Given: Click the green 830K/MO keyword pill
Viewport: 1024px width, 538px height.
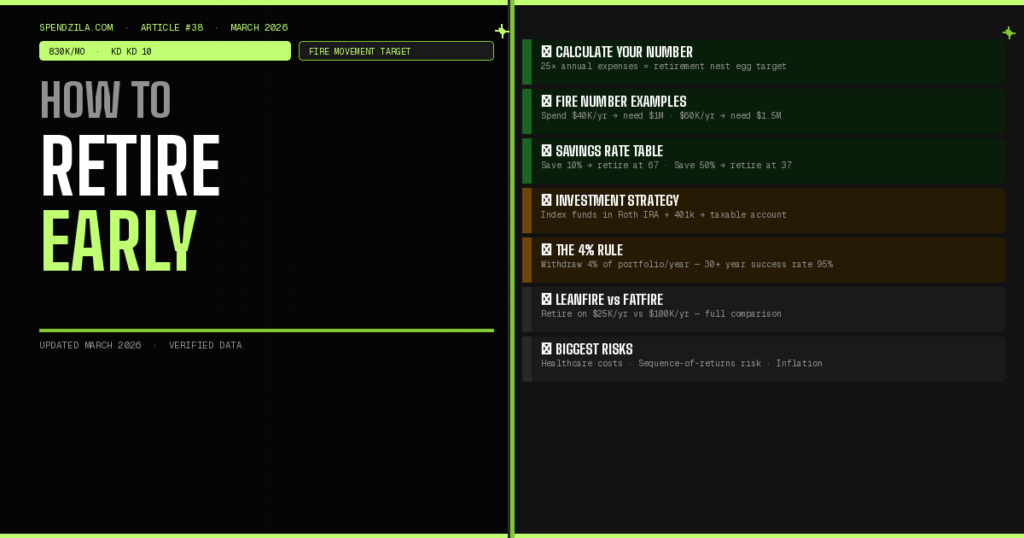Looking at the screenshot, I should tap(165, 51).
